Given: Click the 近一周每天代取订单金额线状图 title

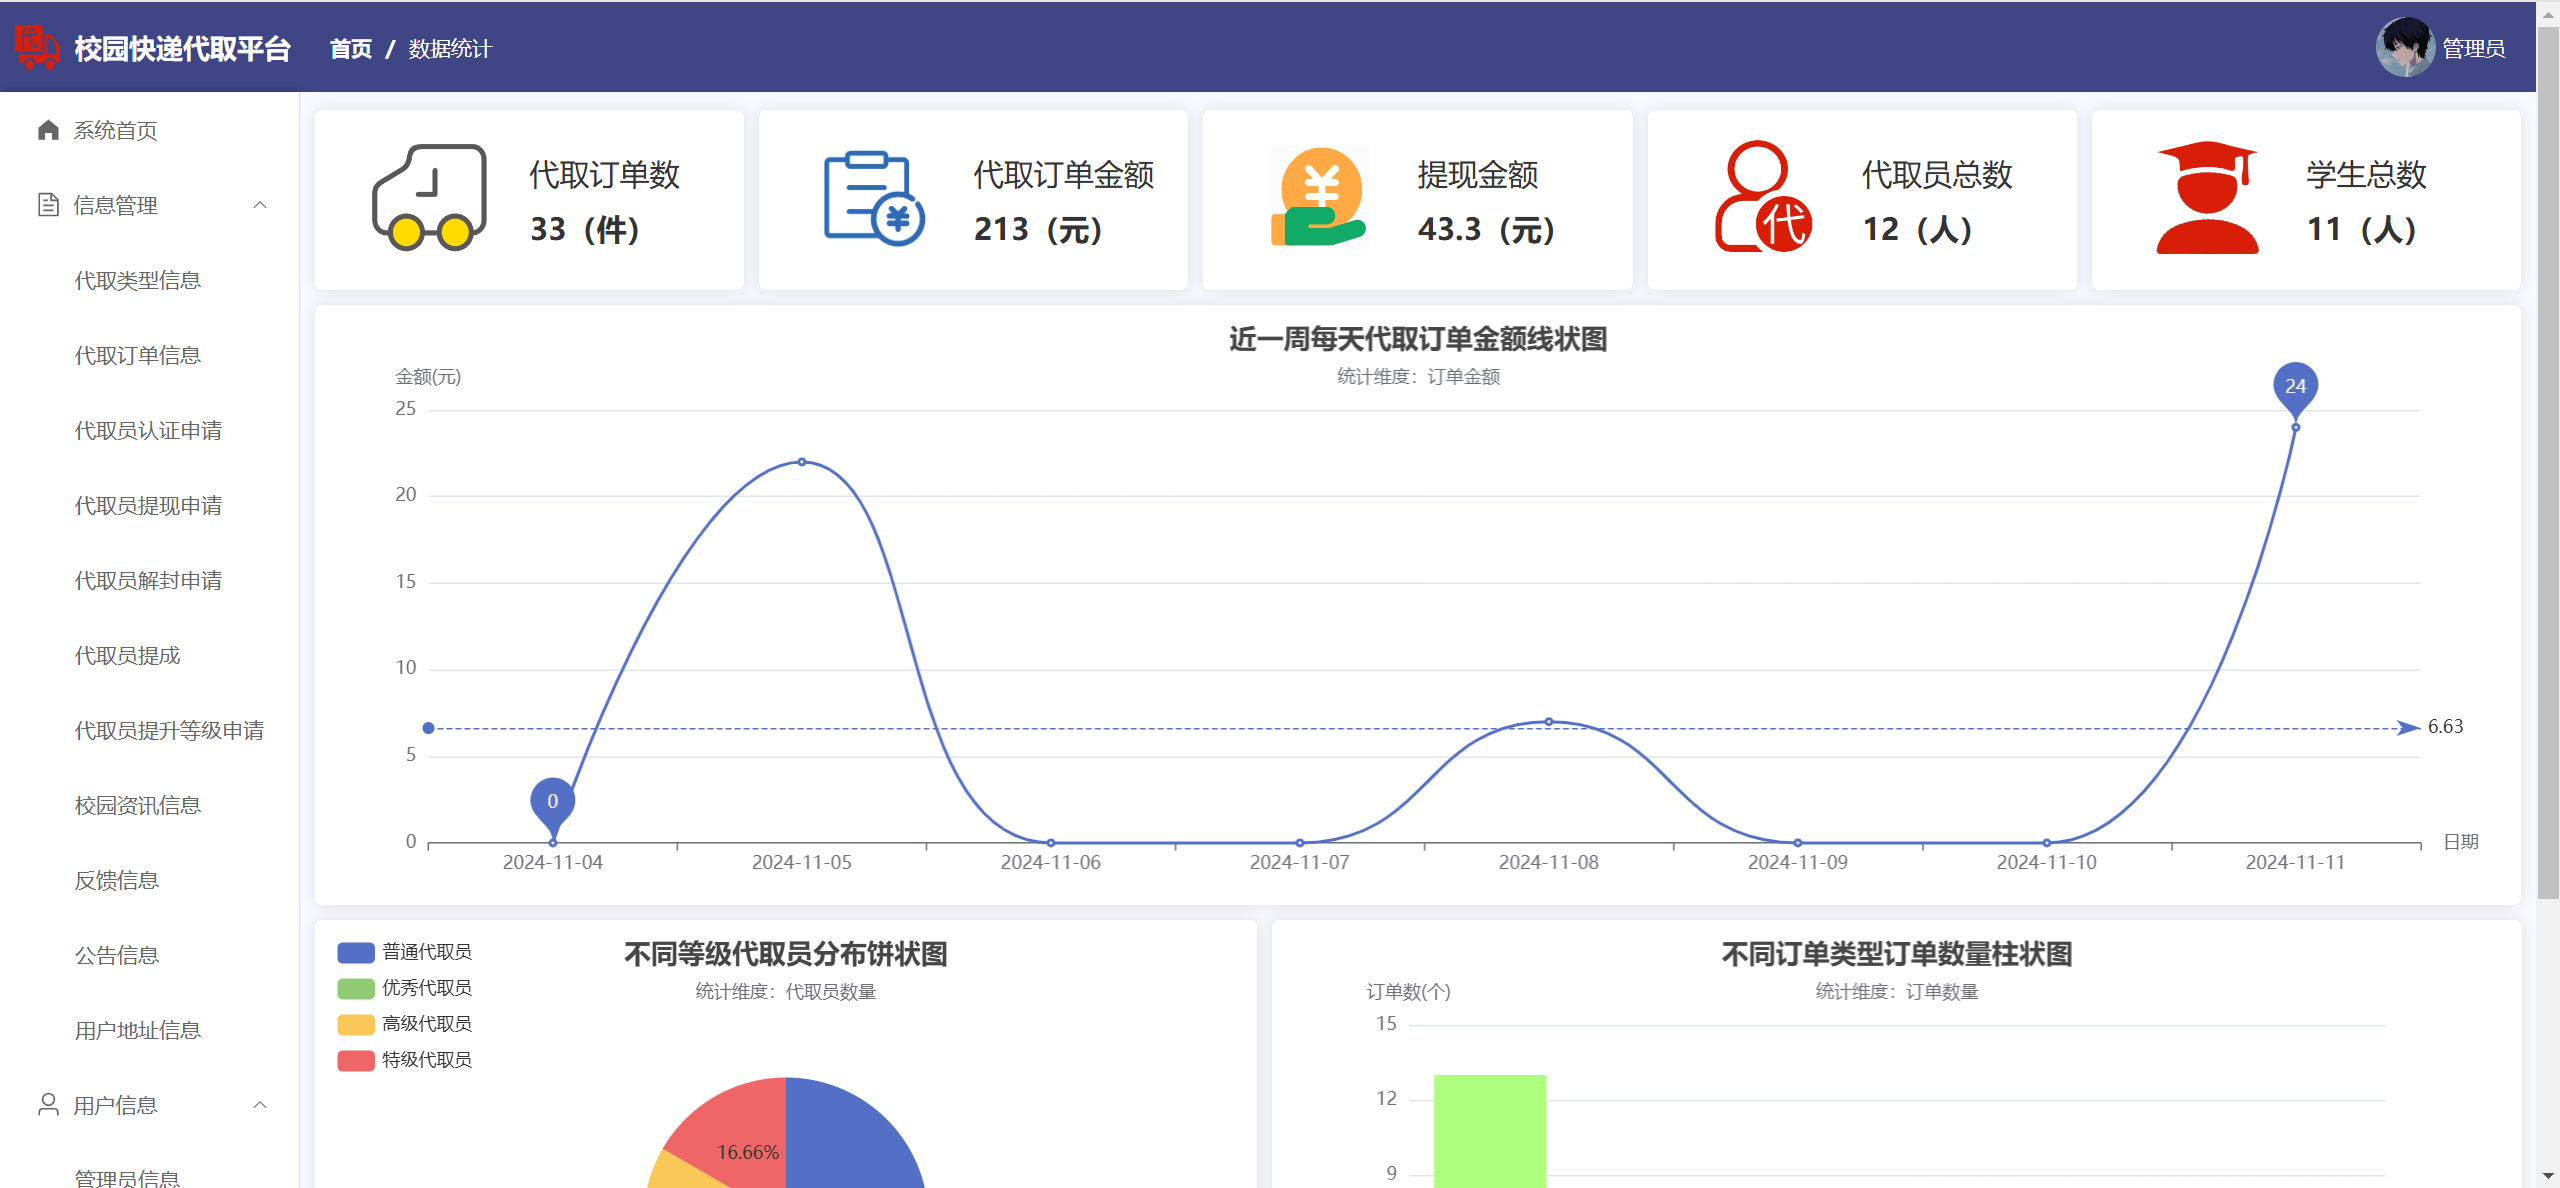Looking at the screenshot, I should tap(1418, 339).
